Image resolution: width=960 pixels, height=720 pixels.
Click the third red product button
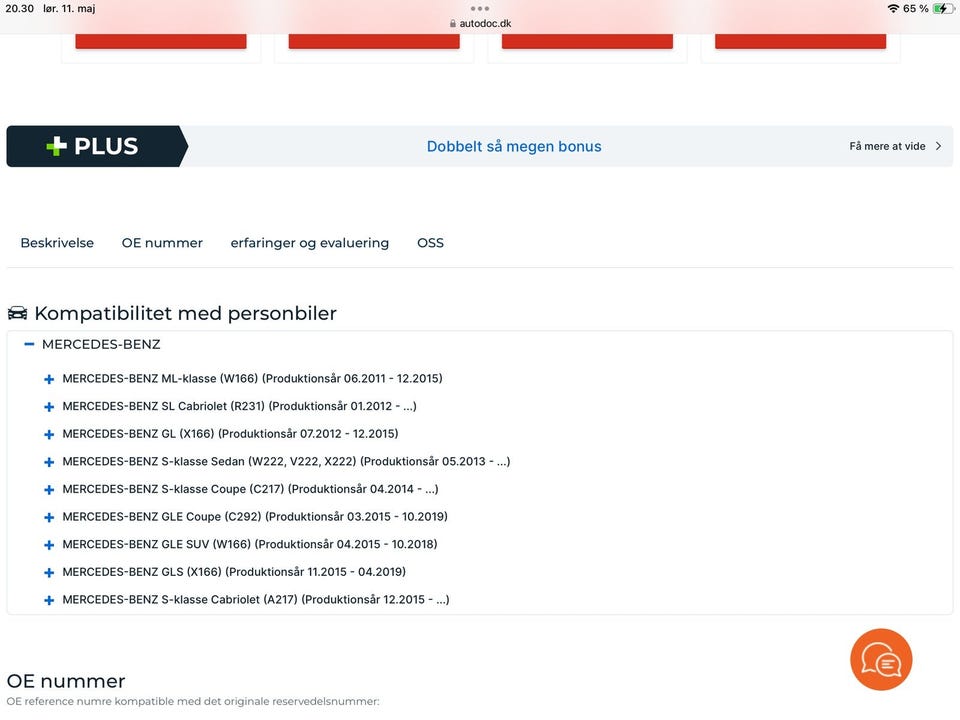tap(587, 41)
